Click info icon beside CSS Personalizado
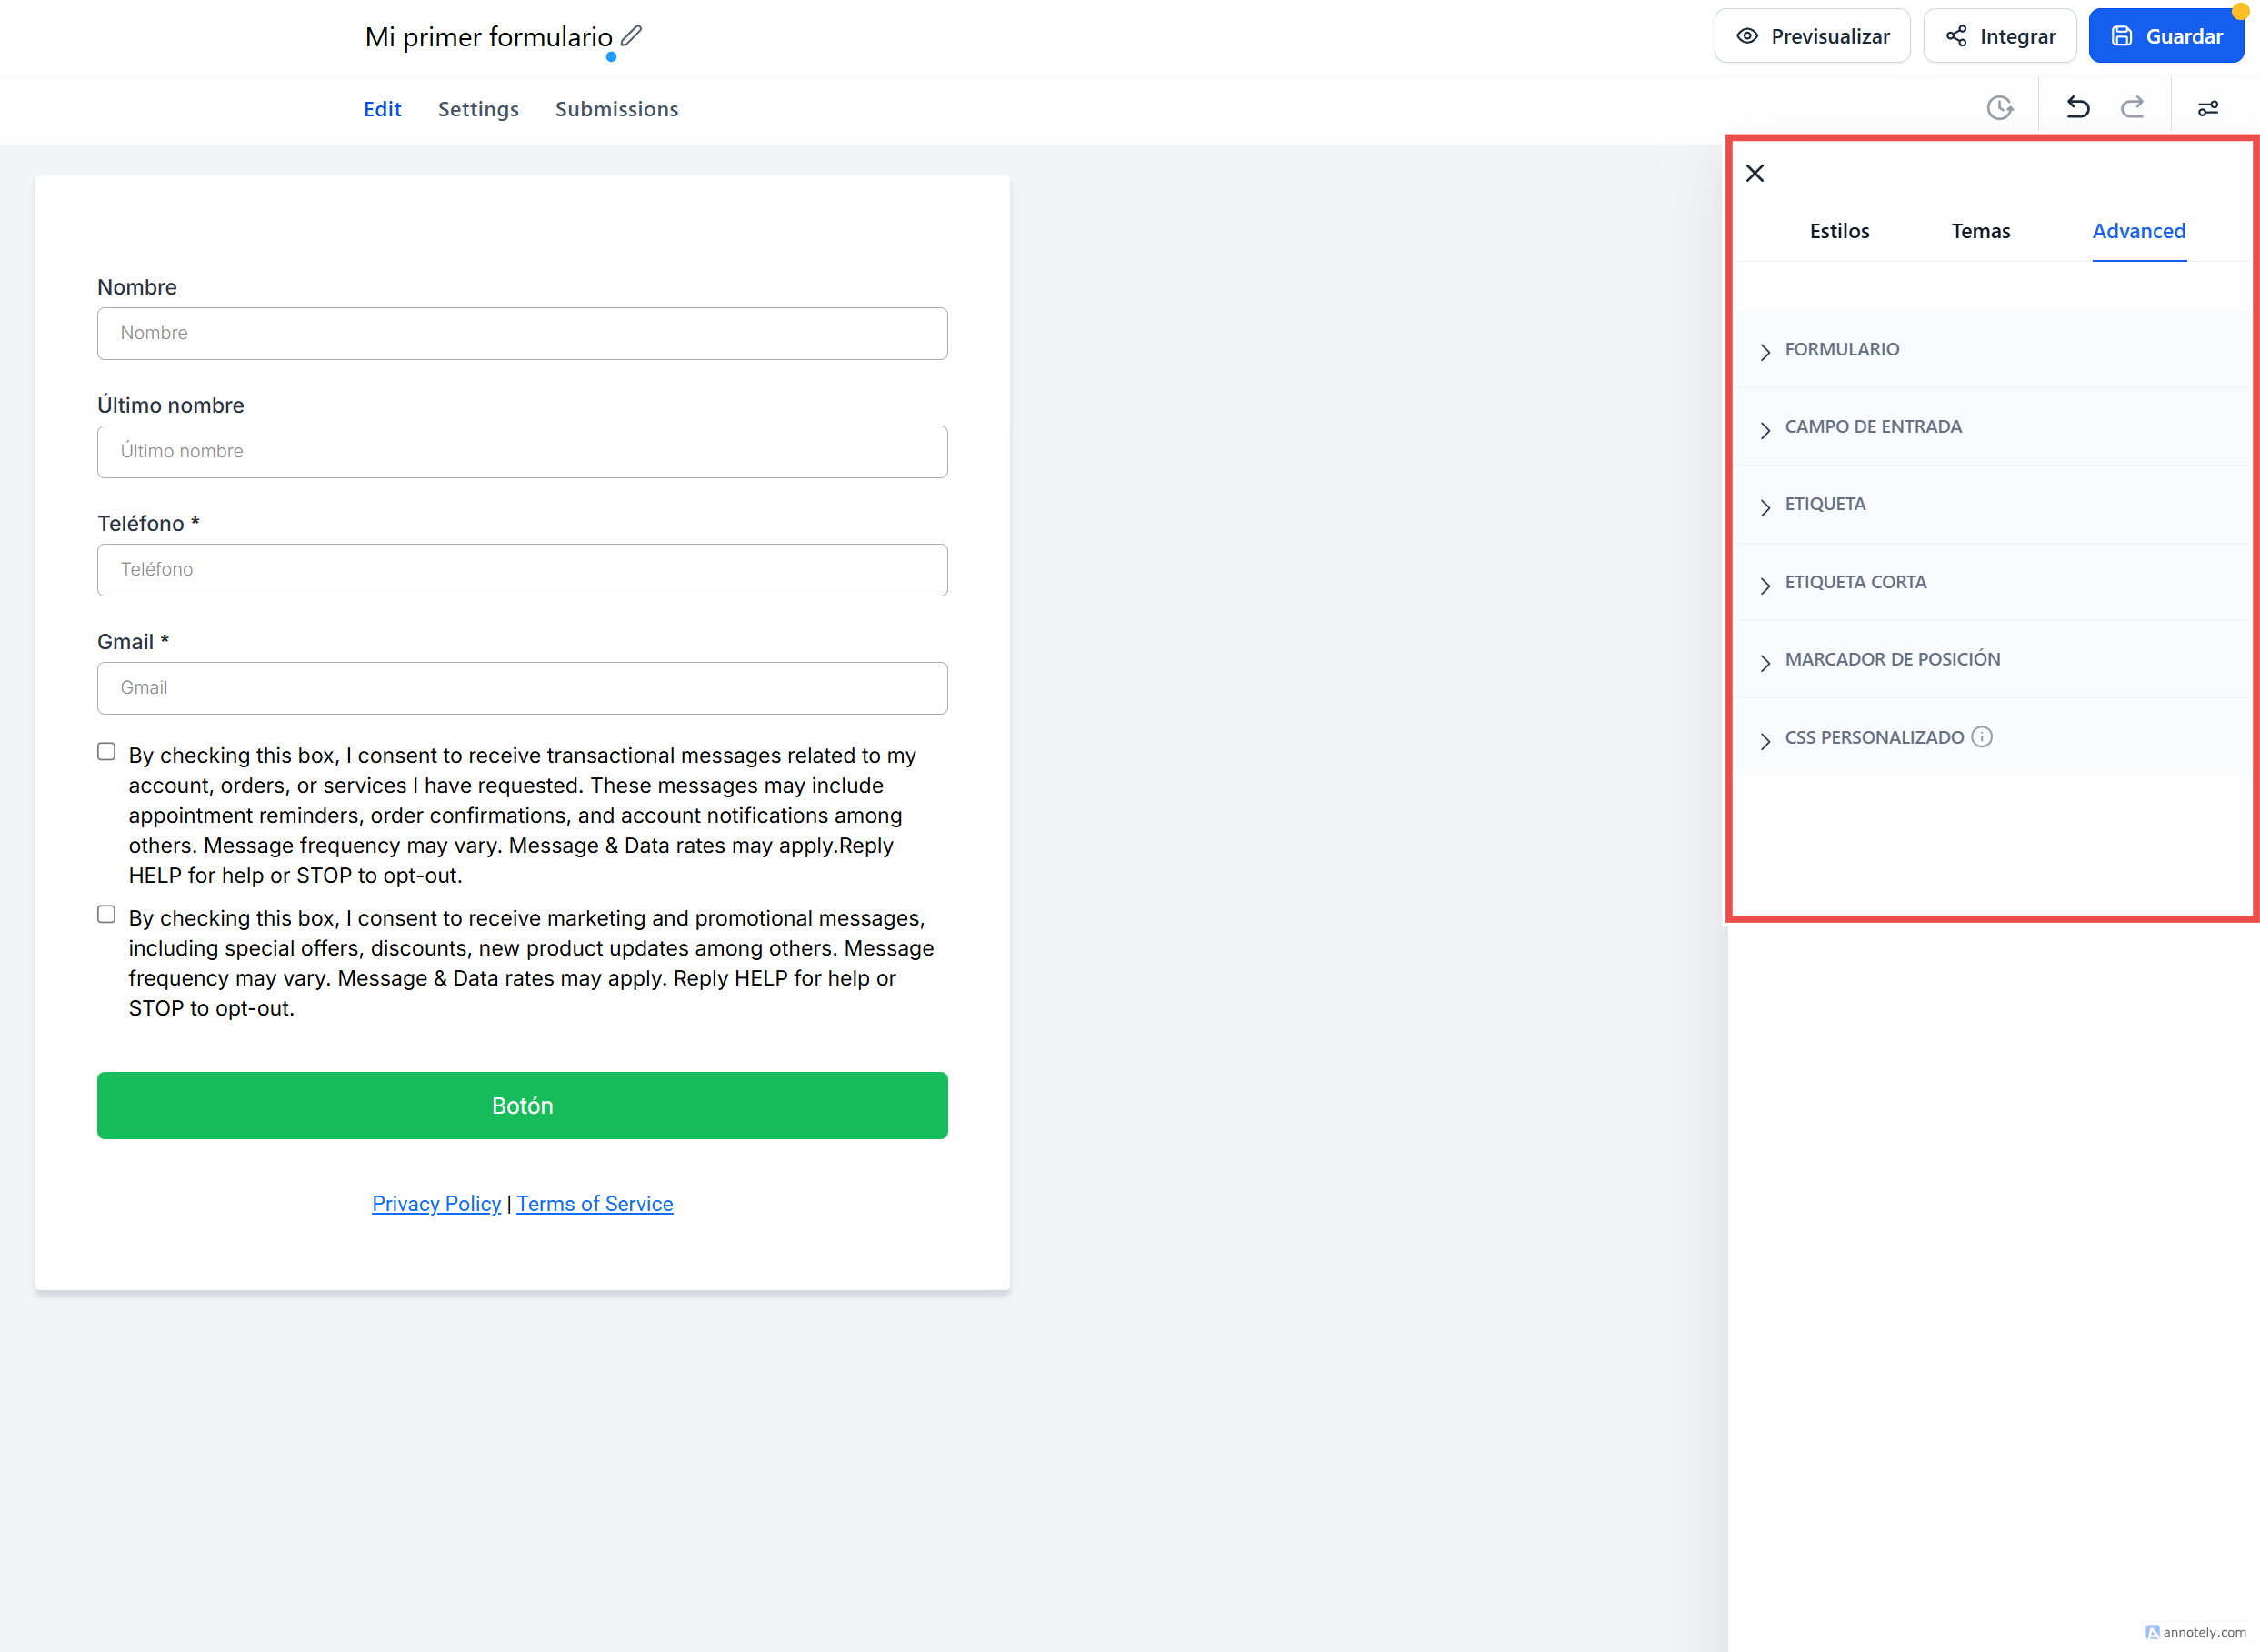This screenshot has width=2260, height=1652. 1982,737
